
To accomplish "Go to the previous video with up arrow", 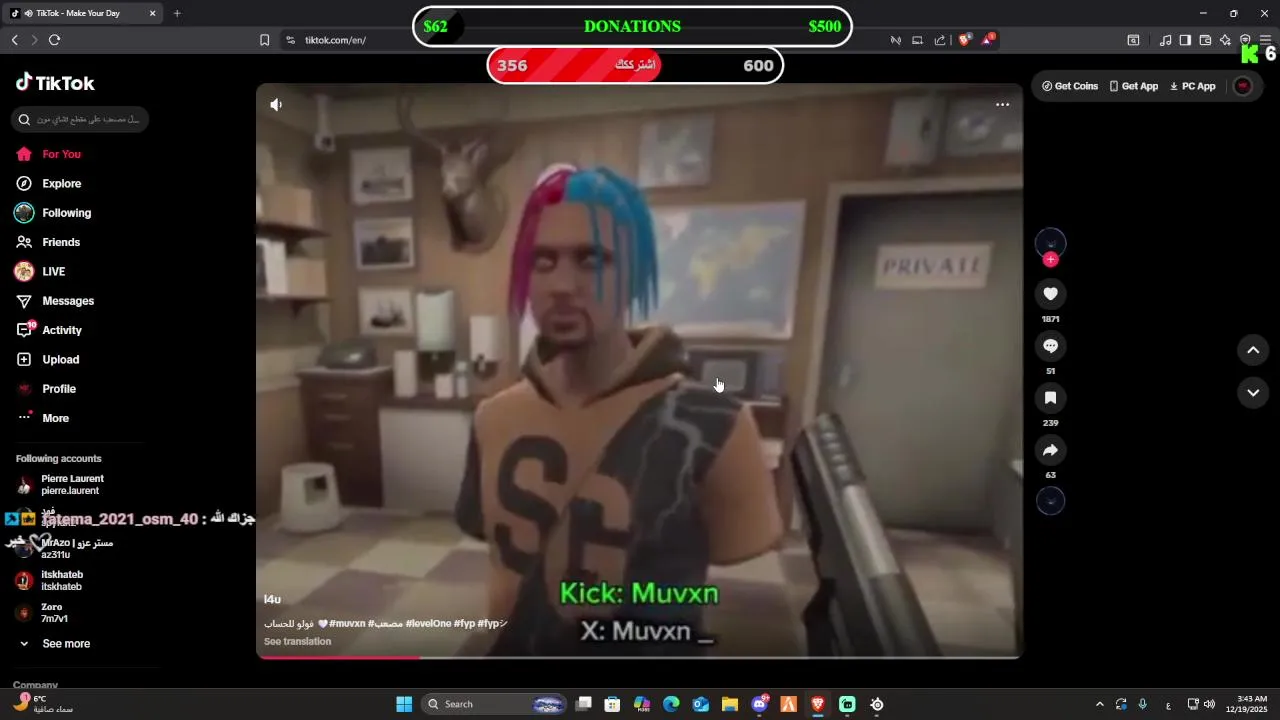I will point(1253,350).
